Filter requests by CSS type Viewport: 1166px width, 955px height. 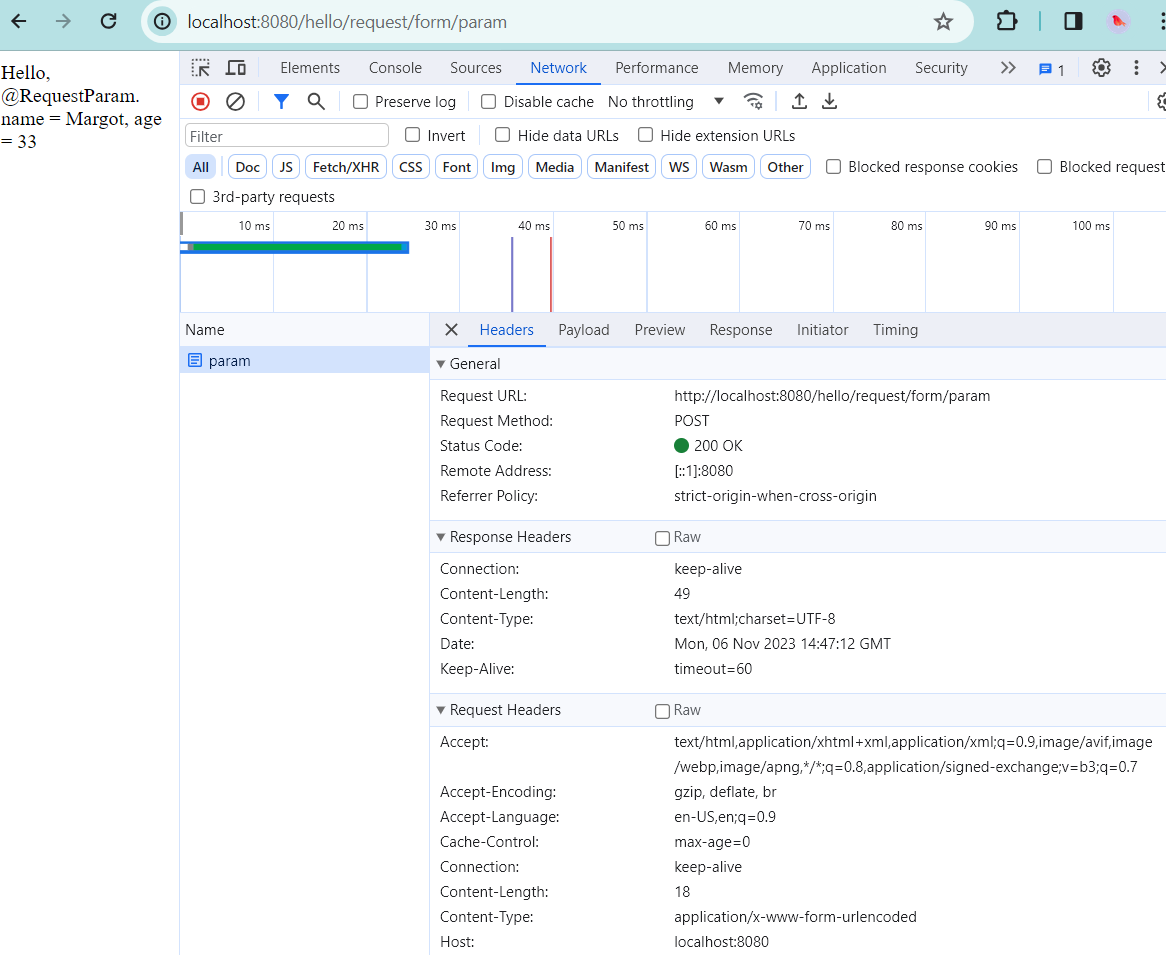point(410,167)
